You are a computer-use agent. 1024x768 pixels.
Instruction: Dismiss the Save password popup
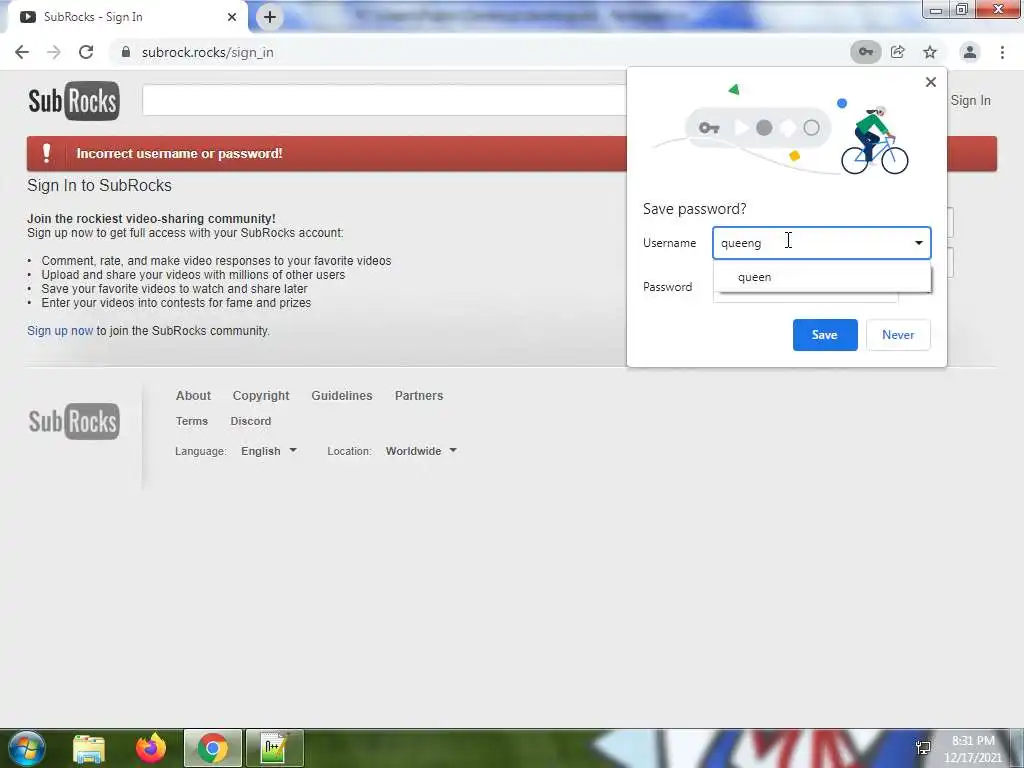tap(931, 82)
